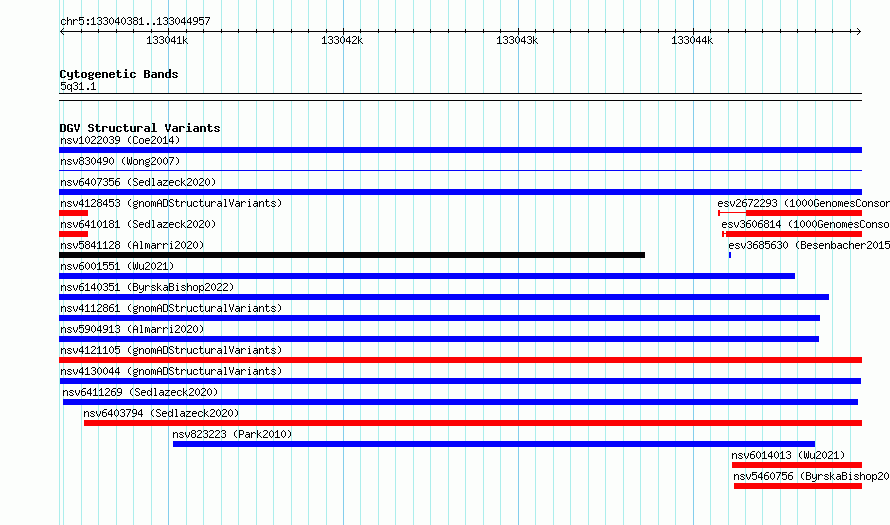
Task: Click the nsv4121105 (gnomADStructuralVariants) label
Action: coord(171,350)
